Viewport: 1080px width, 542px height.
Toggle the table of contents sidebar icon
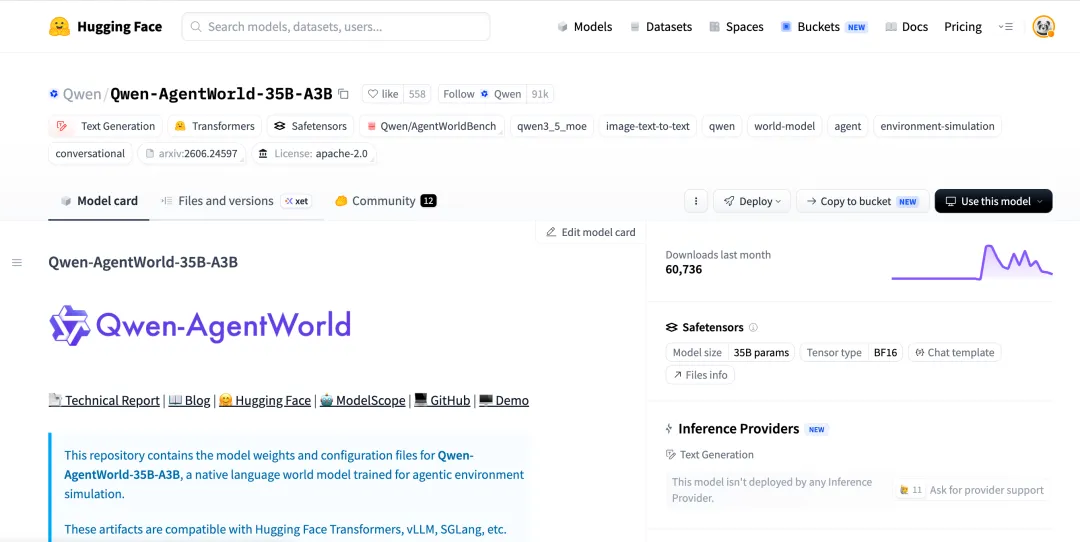pos(17,262)
